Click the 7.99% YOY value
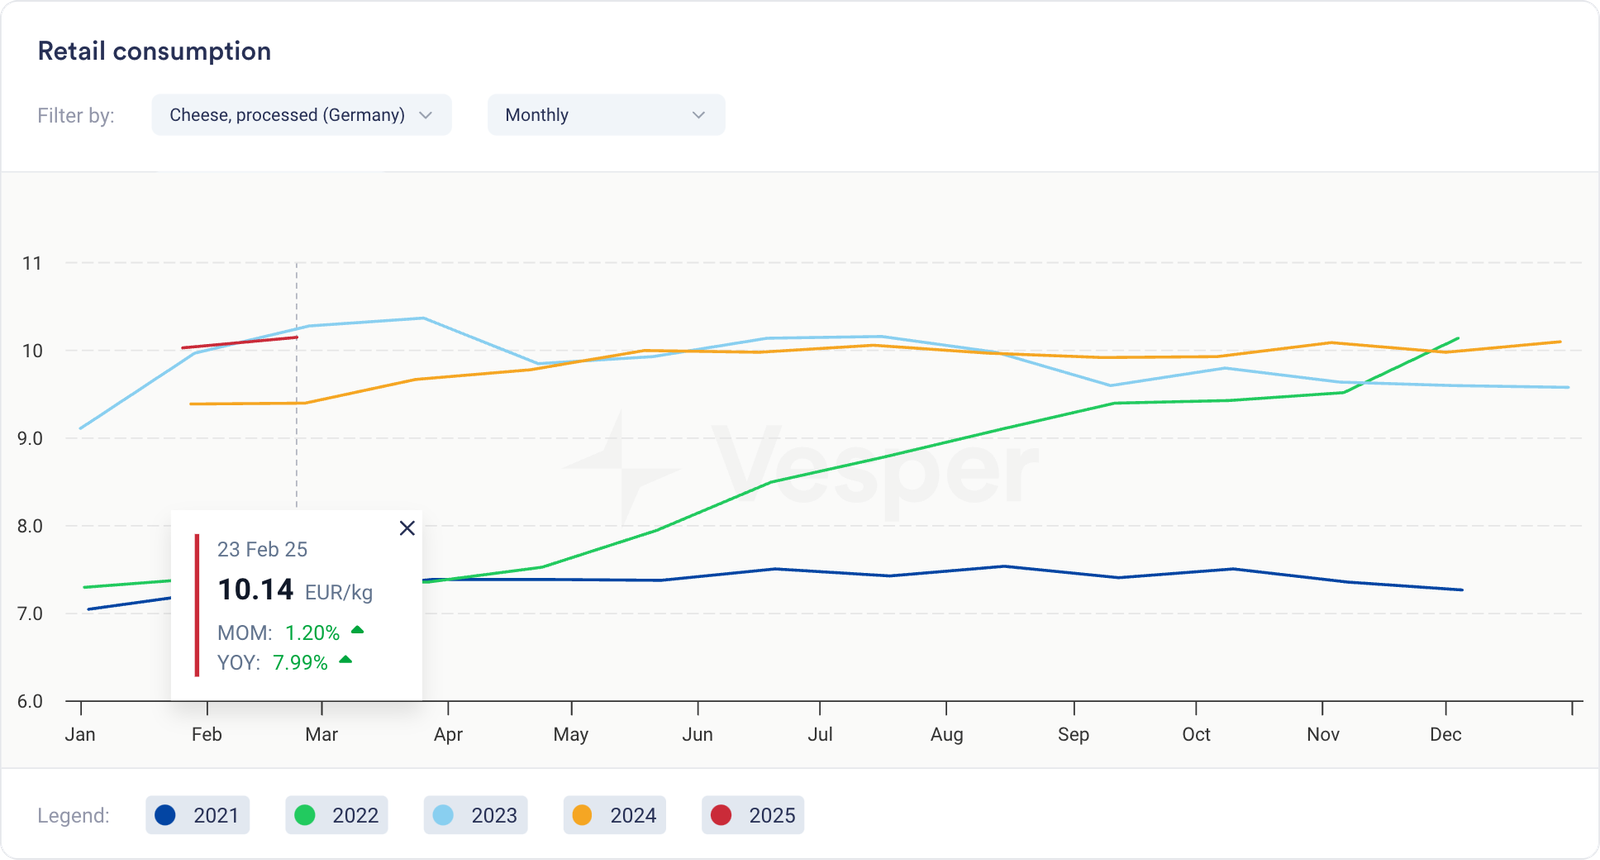 pyautogui.click(x=300, y=662)
